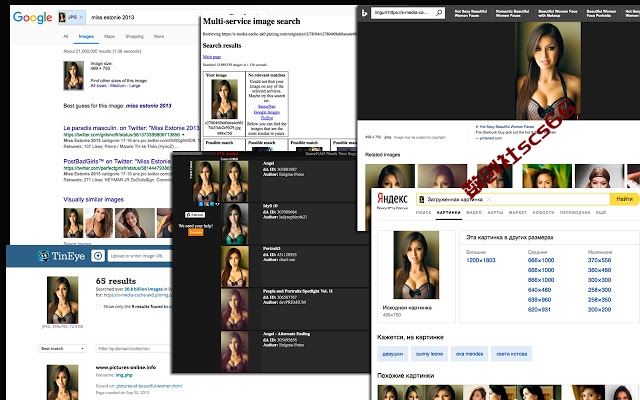Open 'Le paradis masculin. on Twitter' result
Viewport: 640px width, 400px height.
coord(131,128)
